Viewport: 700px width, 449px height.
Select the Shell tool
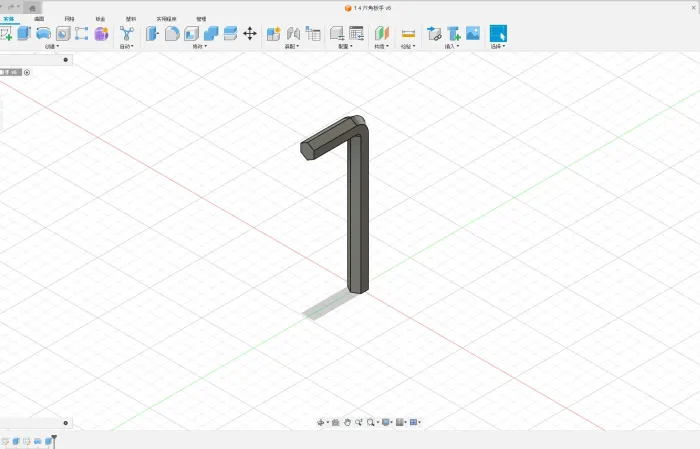tap(192, 33)
